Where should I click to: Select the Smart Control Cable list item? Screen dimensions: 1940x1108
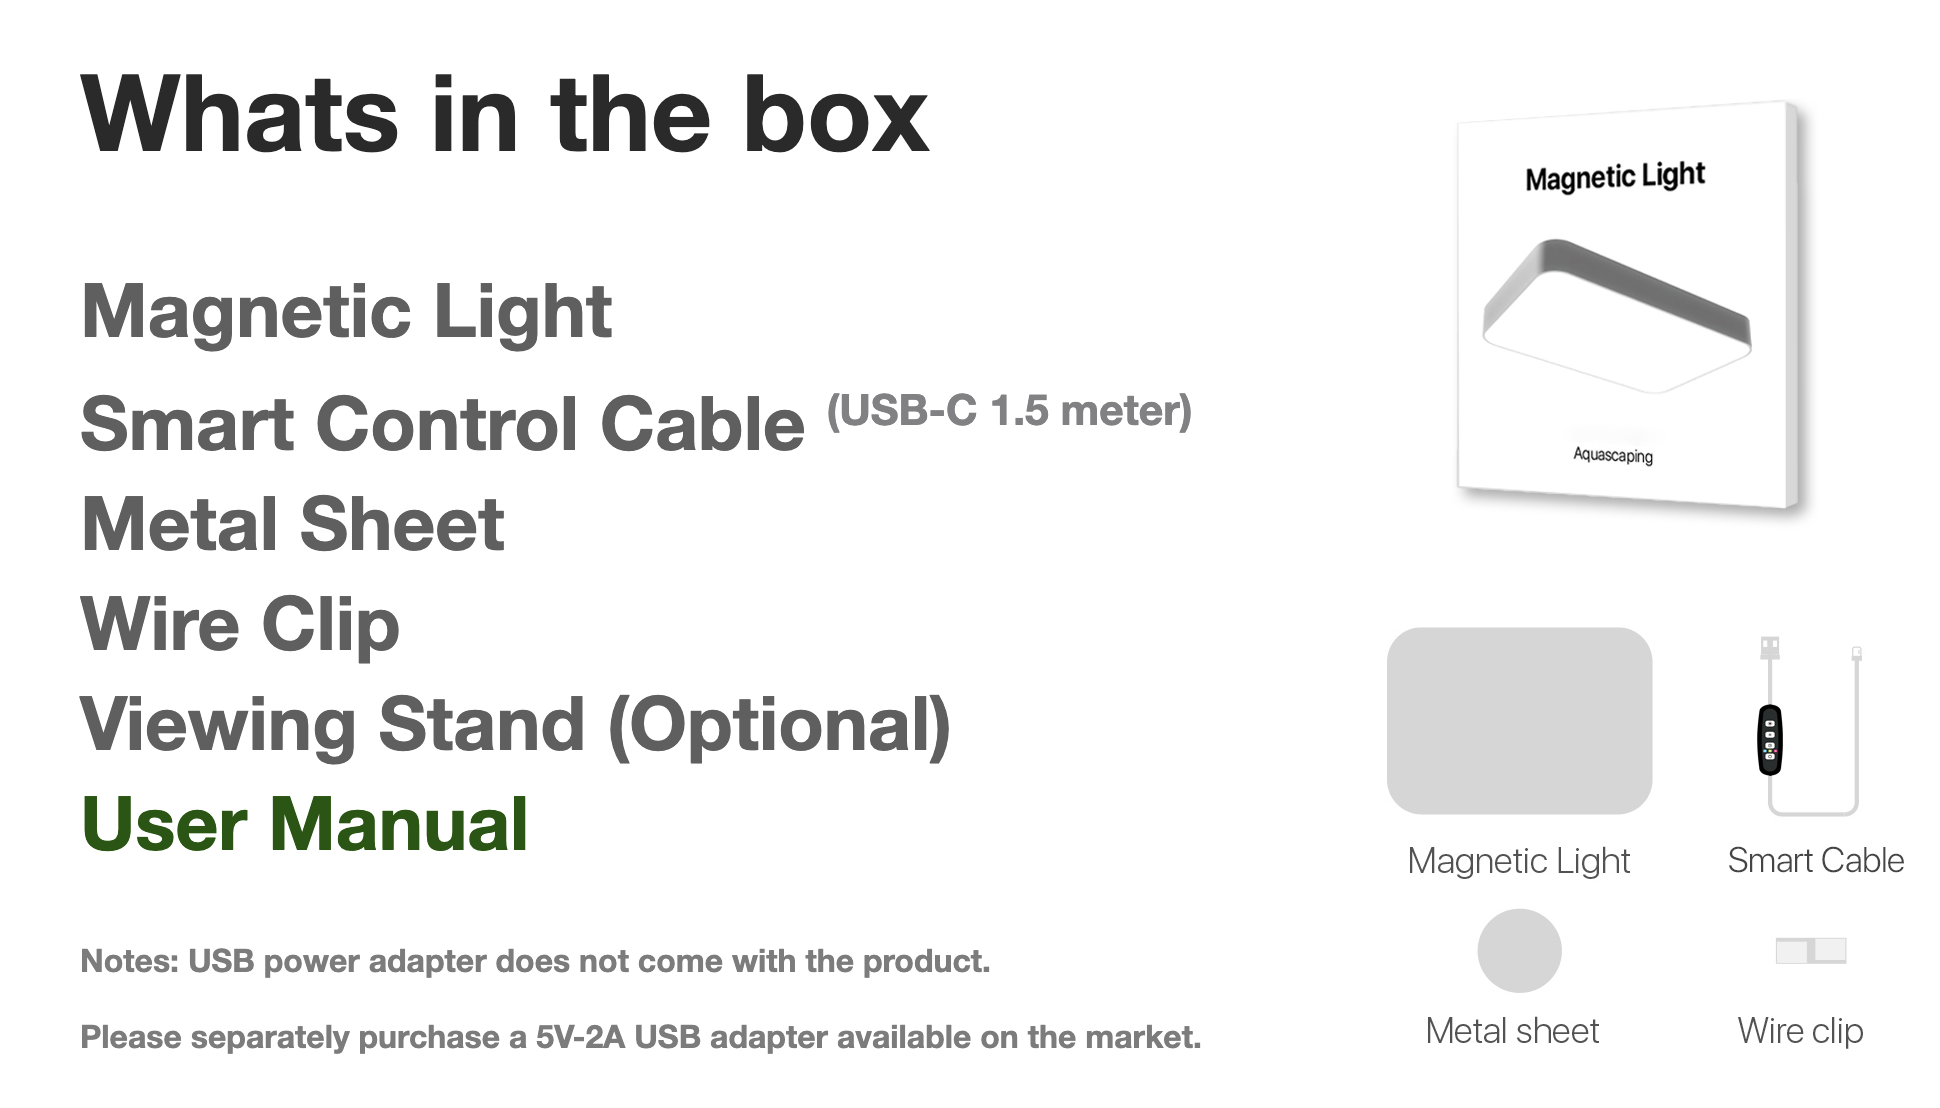[442, 424]
